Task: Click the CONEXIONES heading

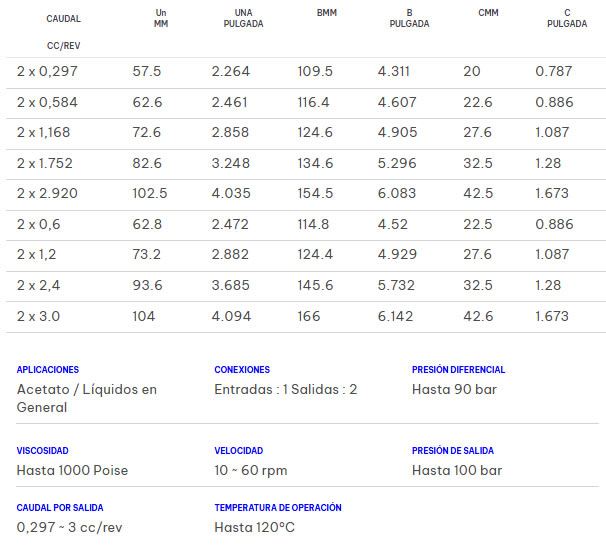Action: click(x=242, y=370)
